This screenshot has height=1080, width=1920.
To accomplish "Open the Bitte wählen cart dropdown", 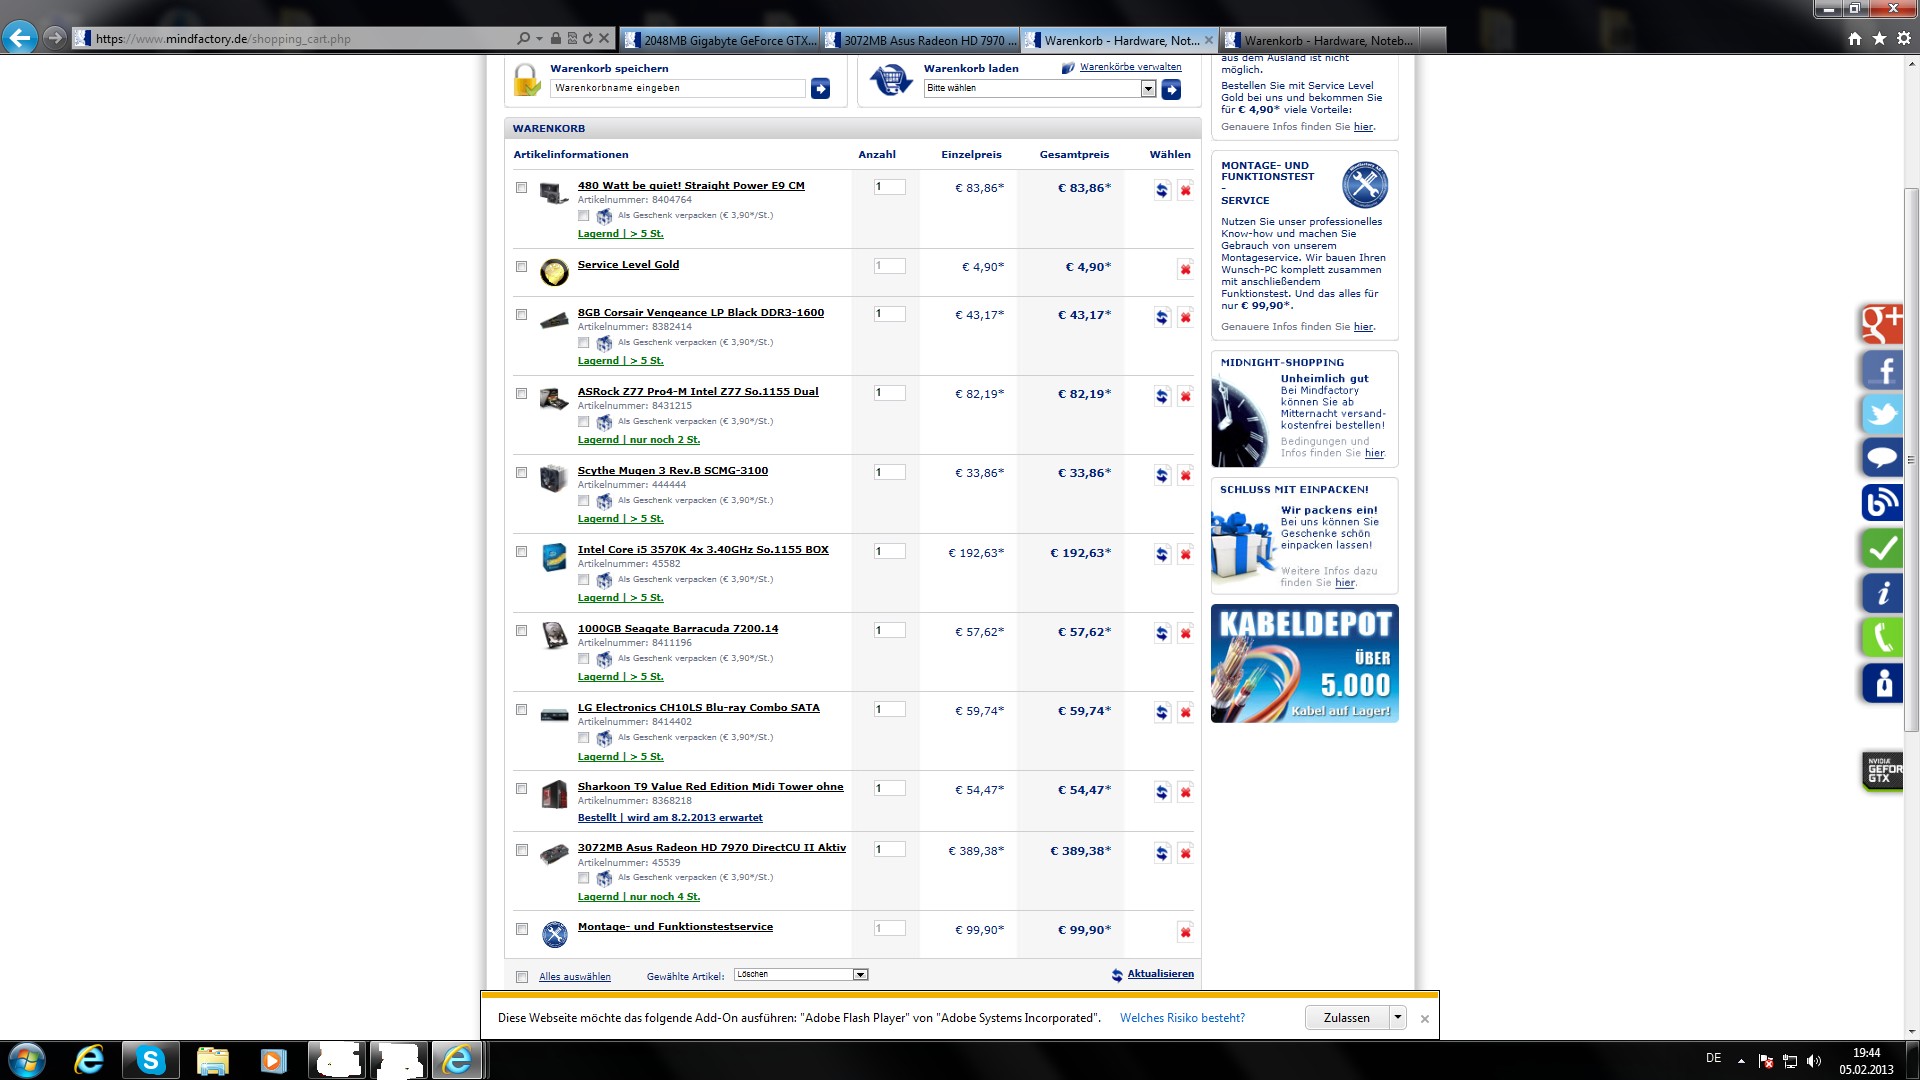I will 1148,89.
